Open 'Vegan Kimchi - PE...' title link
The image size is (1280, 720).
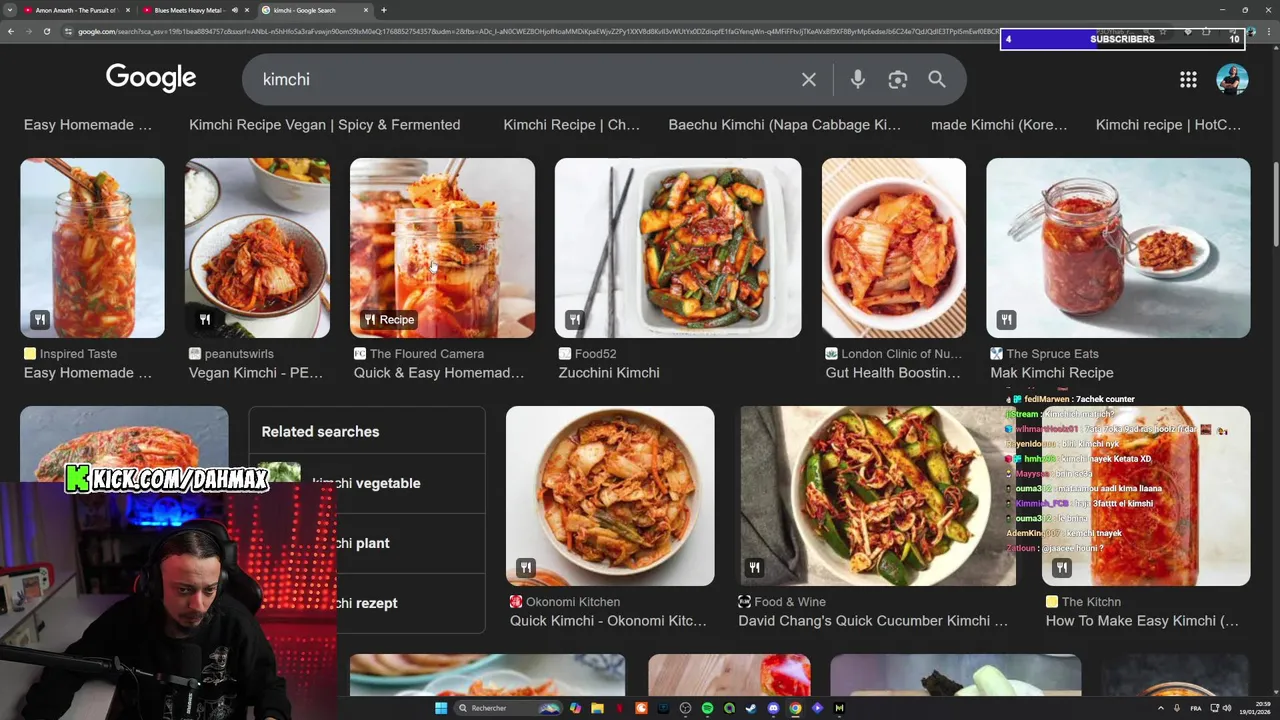click(x=256, y=373)
